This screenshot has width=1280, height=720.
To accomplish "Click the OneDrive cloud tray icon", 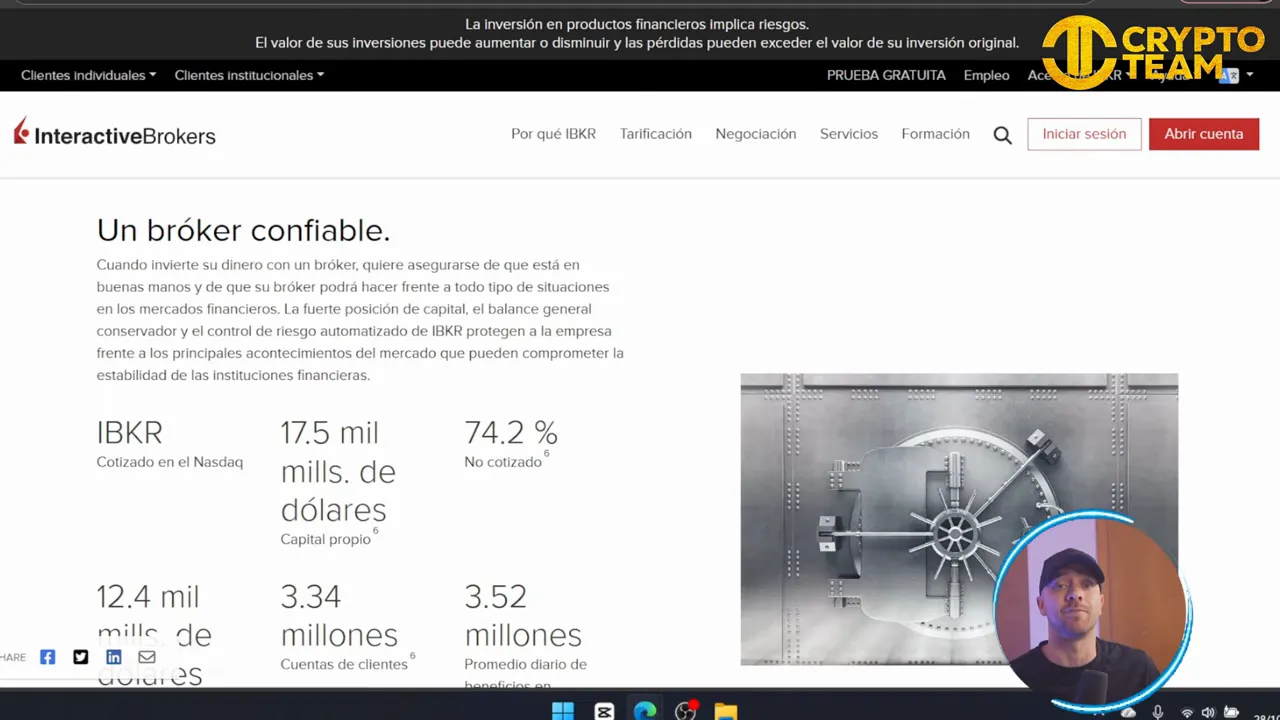I will tap(1129, 713).
